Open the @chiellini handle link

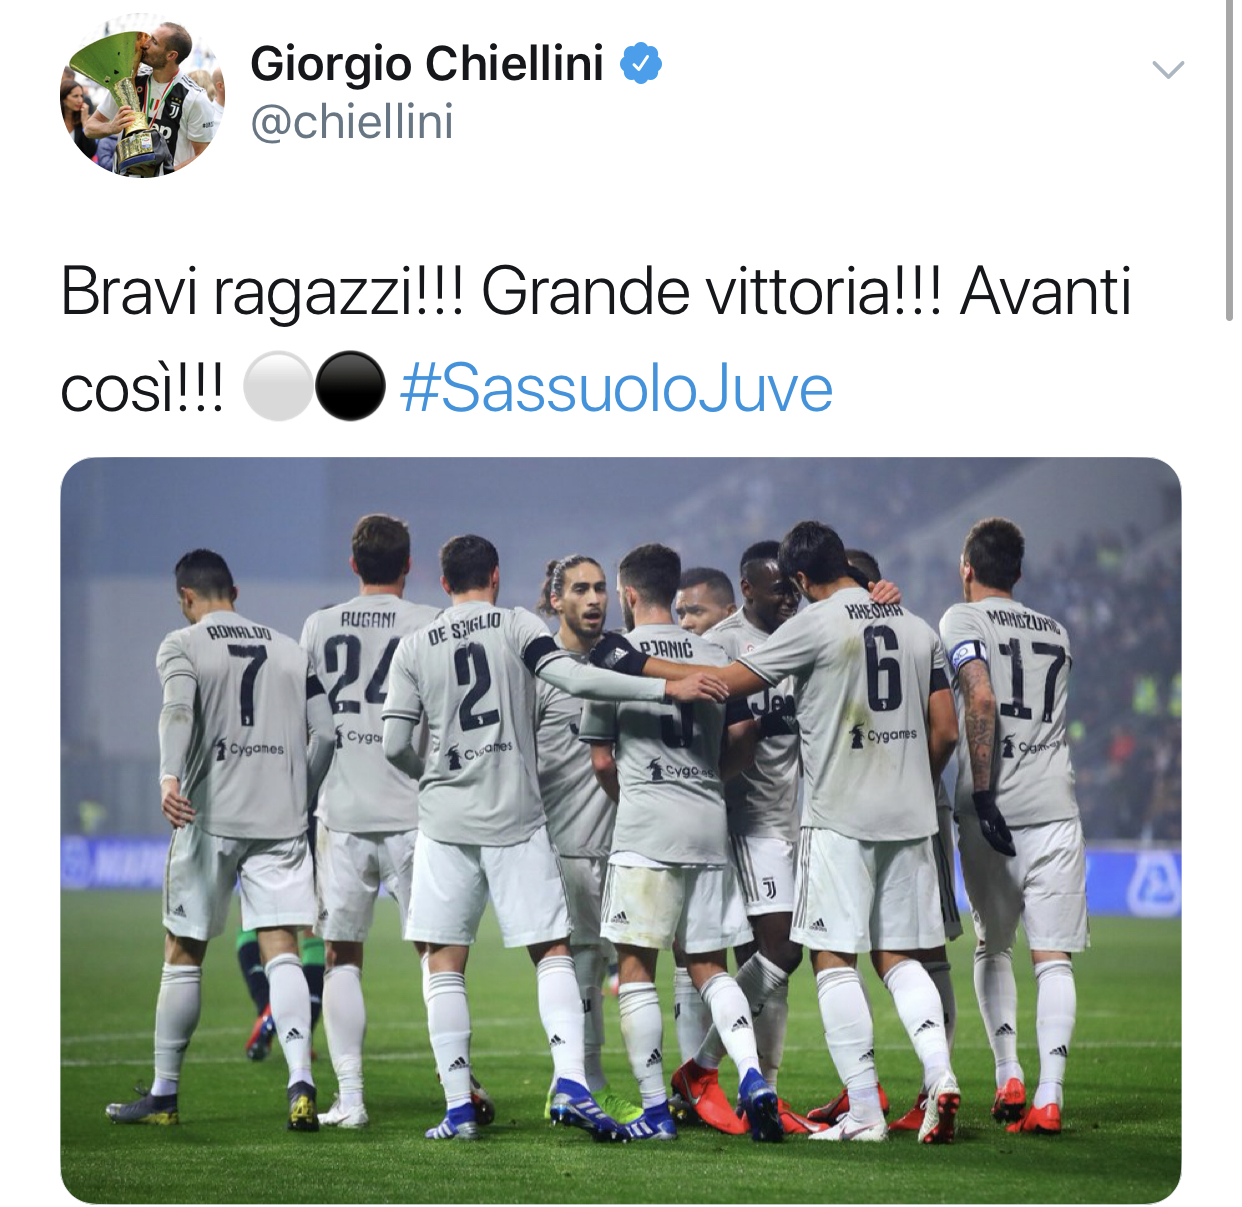point(352,122)
